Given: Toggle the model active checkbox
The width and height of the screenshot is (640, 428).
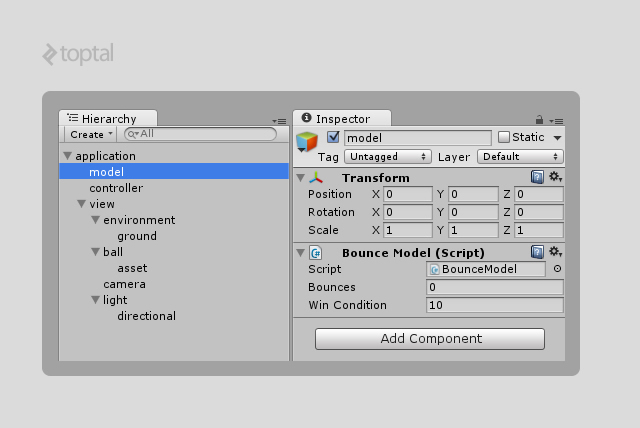Looking at the screenshot, I should tap(334, 137).
